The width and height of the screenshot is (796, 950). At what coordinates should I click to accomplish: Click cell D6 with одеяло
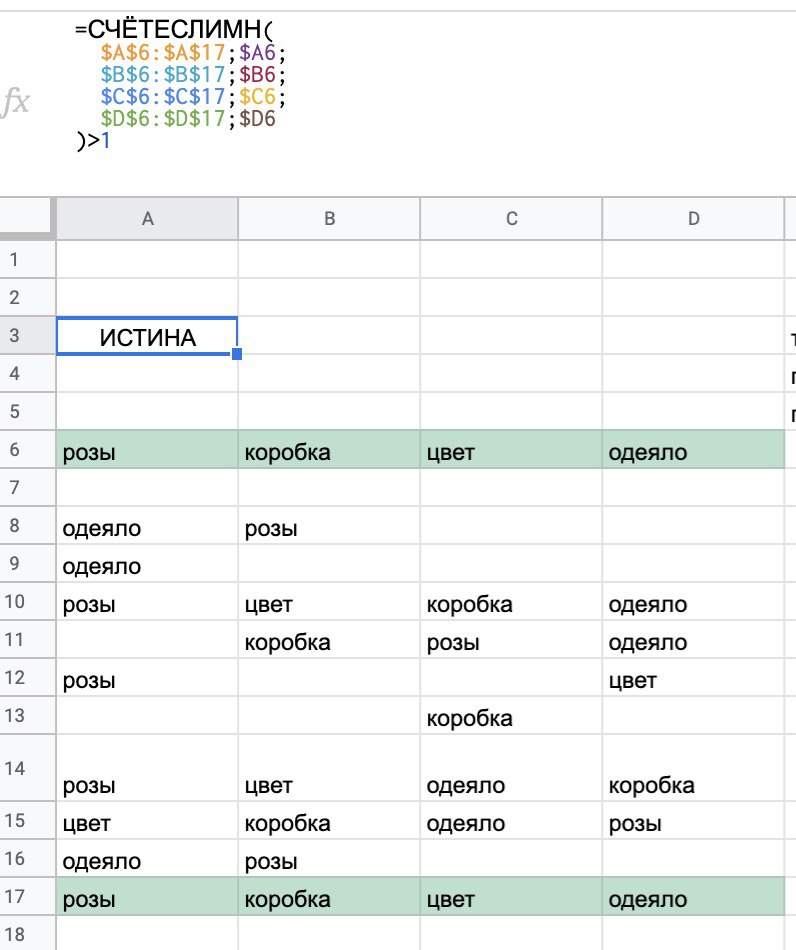pos(694,450)
